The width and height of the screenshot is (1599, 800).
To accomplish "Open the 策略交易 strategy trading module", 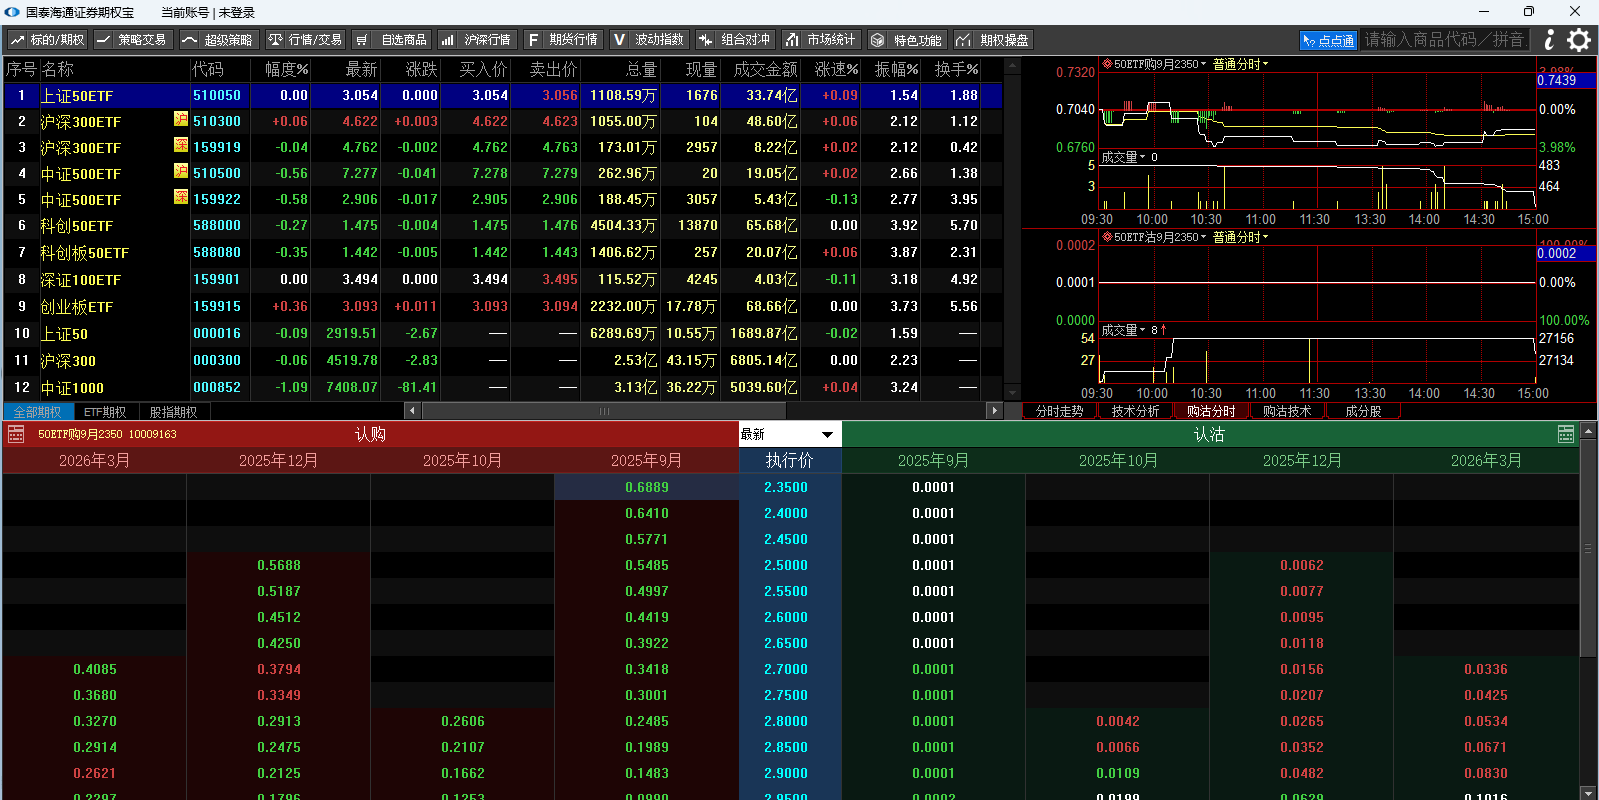I will point(133,40).
